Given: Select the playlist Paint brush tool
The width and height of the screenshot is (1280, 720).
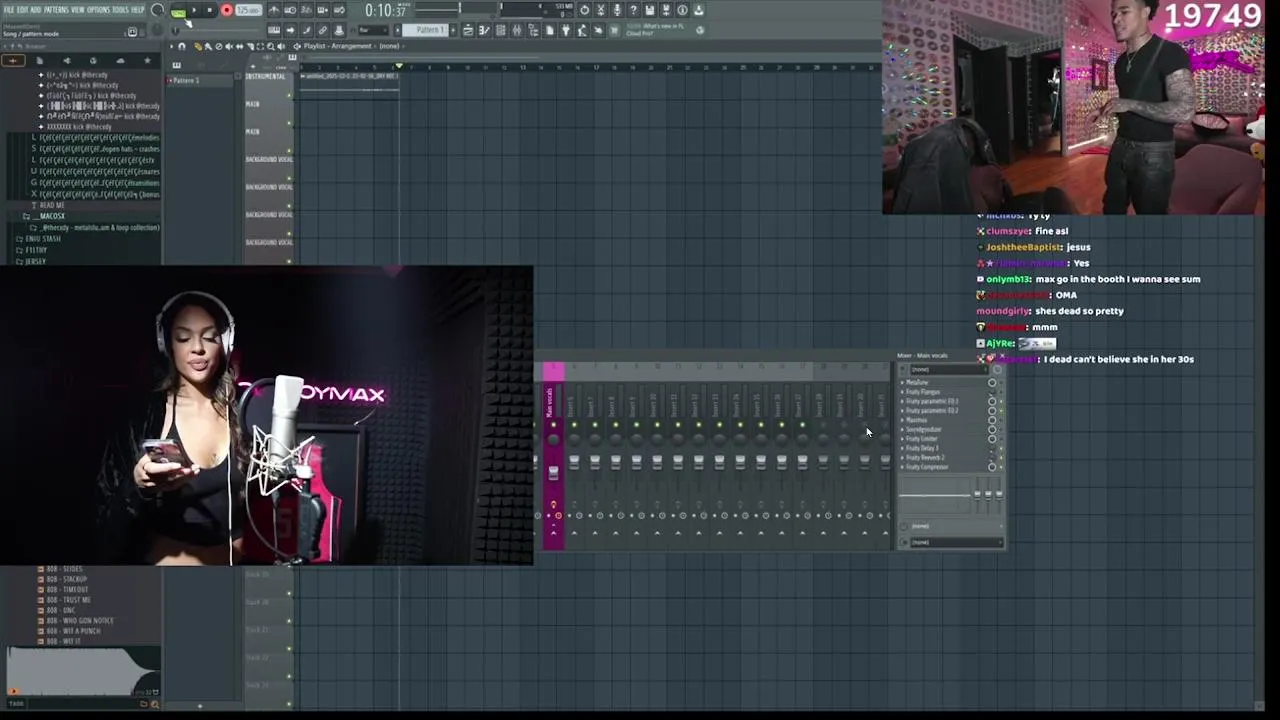Looking at the screenshot, I should 207,47.
